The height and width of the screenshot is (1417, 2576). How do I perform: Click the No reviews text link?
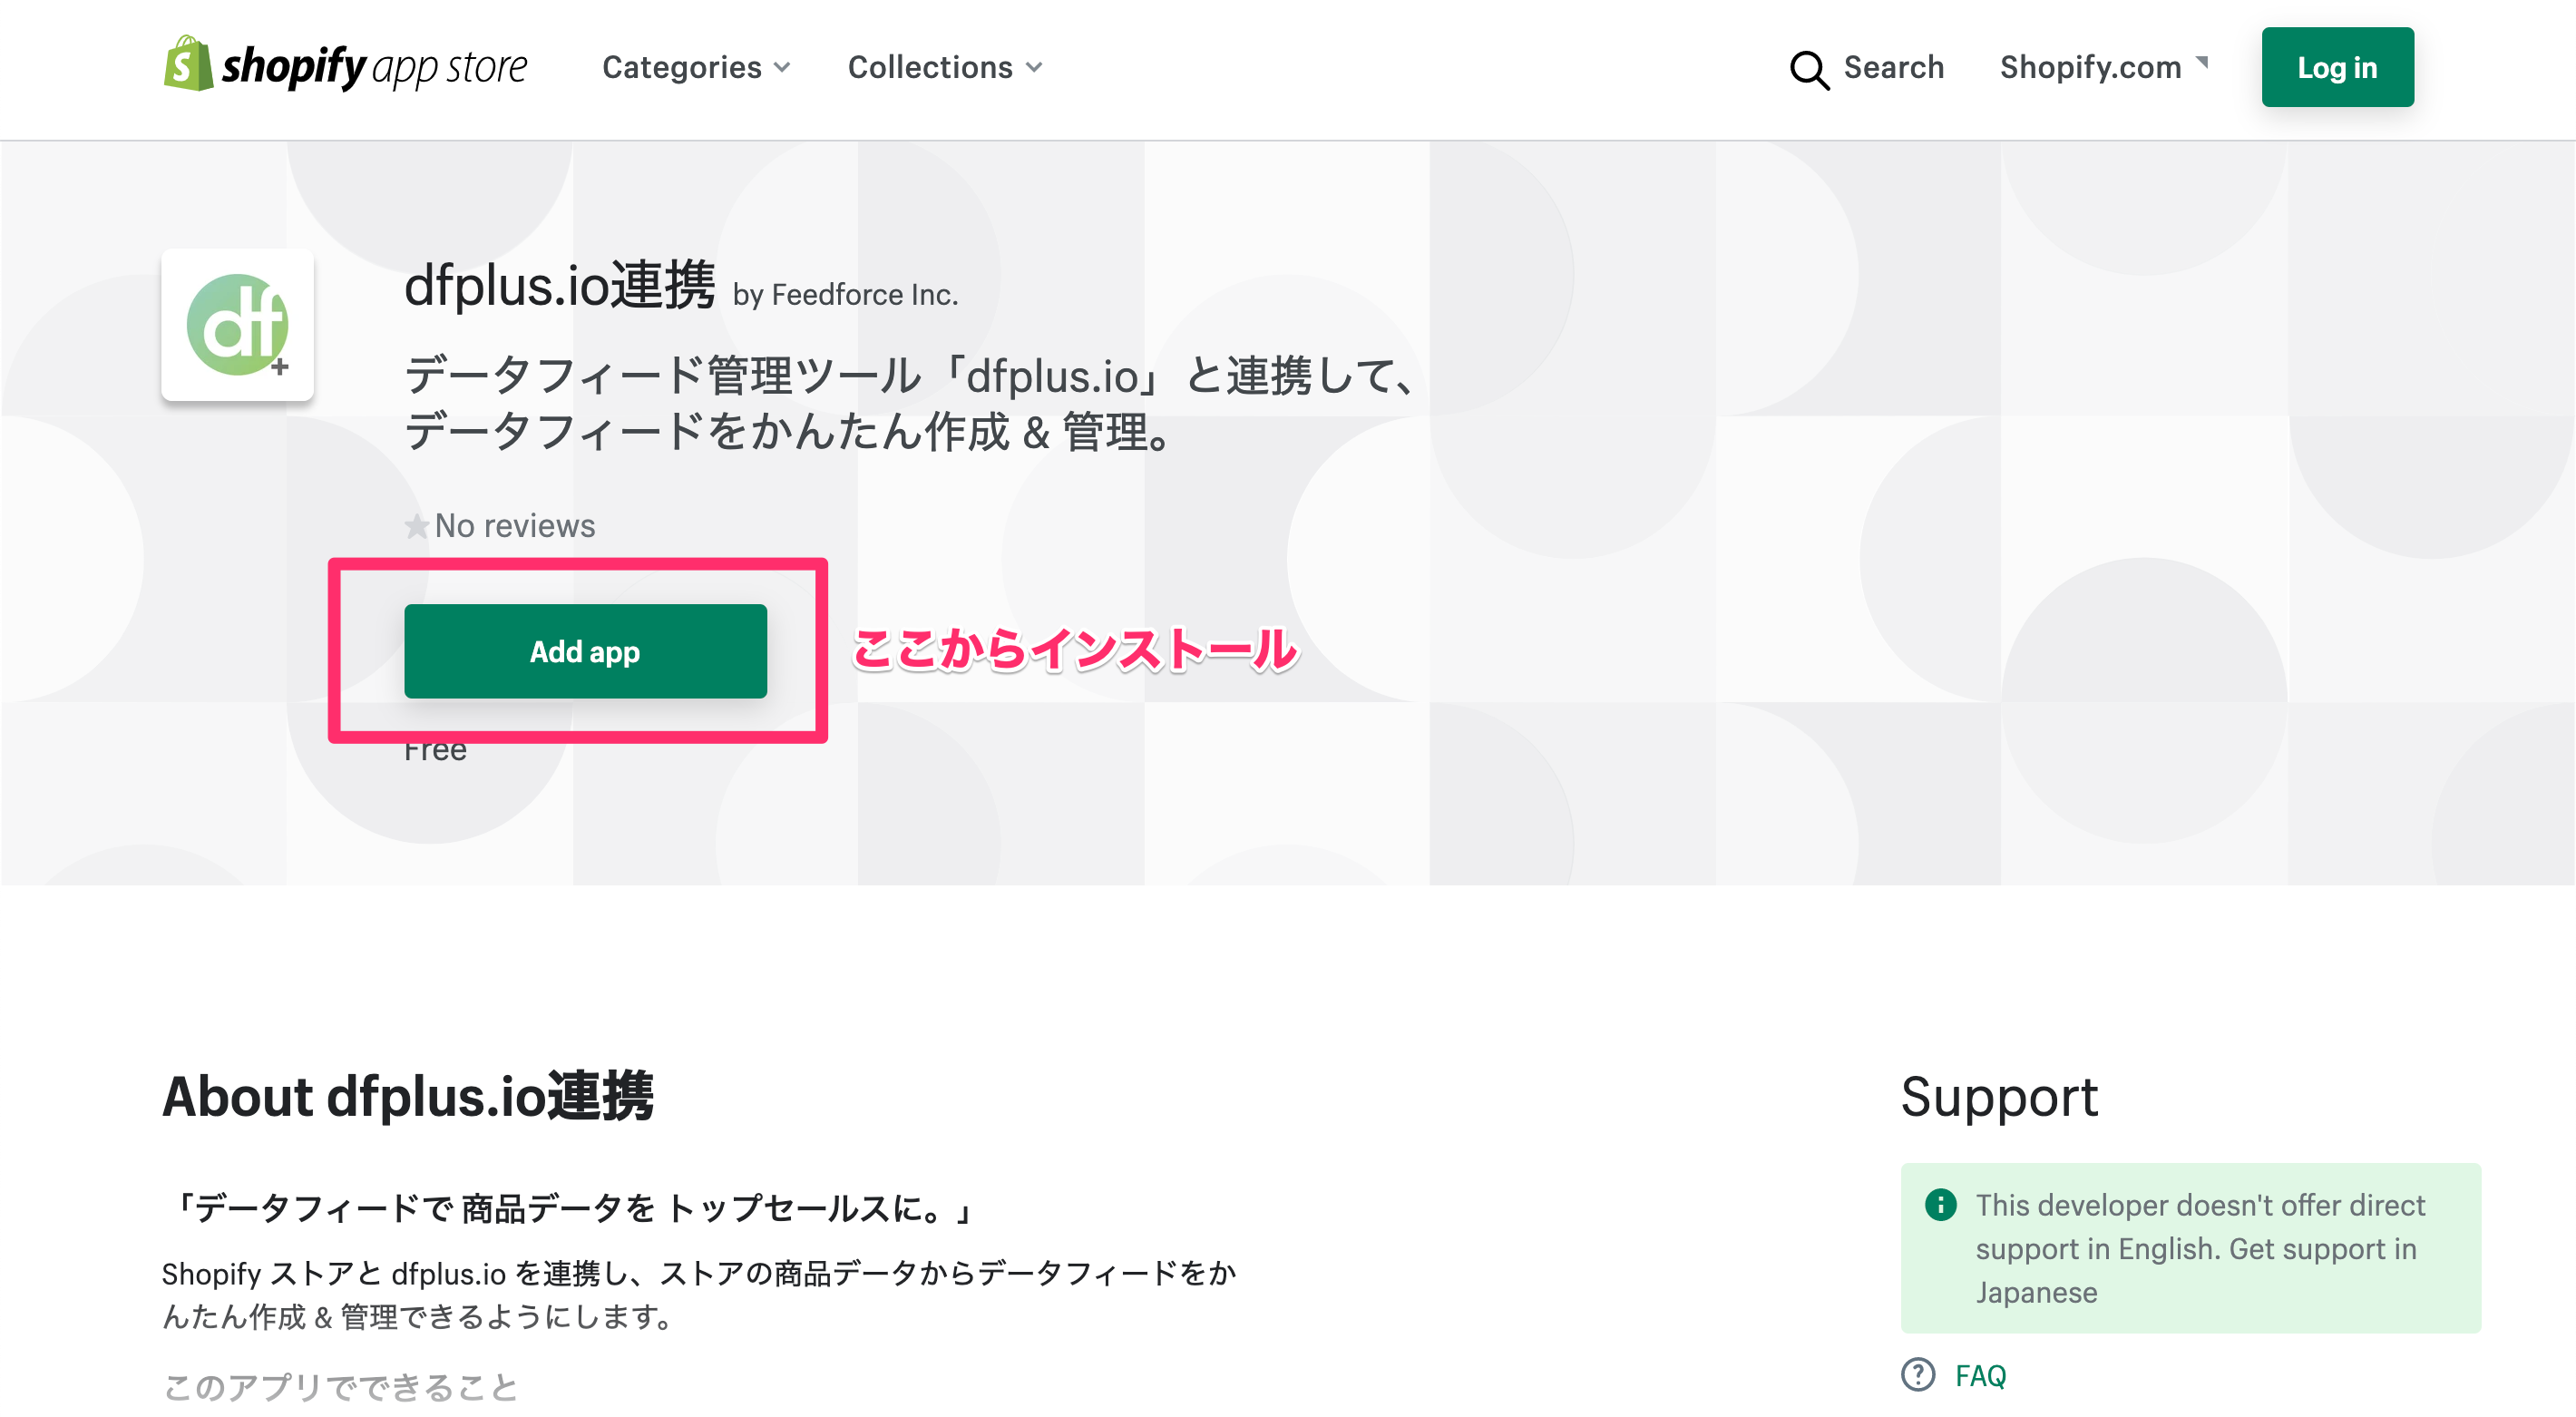(515, 526)
